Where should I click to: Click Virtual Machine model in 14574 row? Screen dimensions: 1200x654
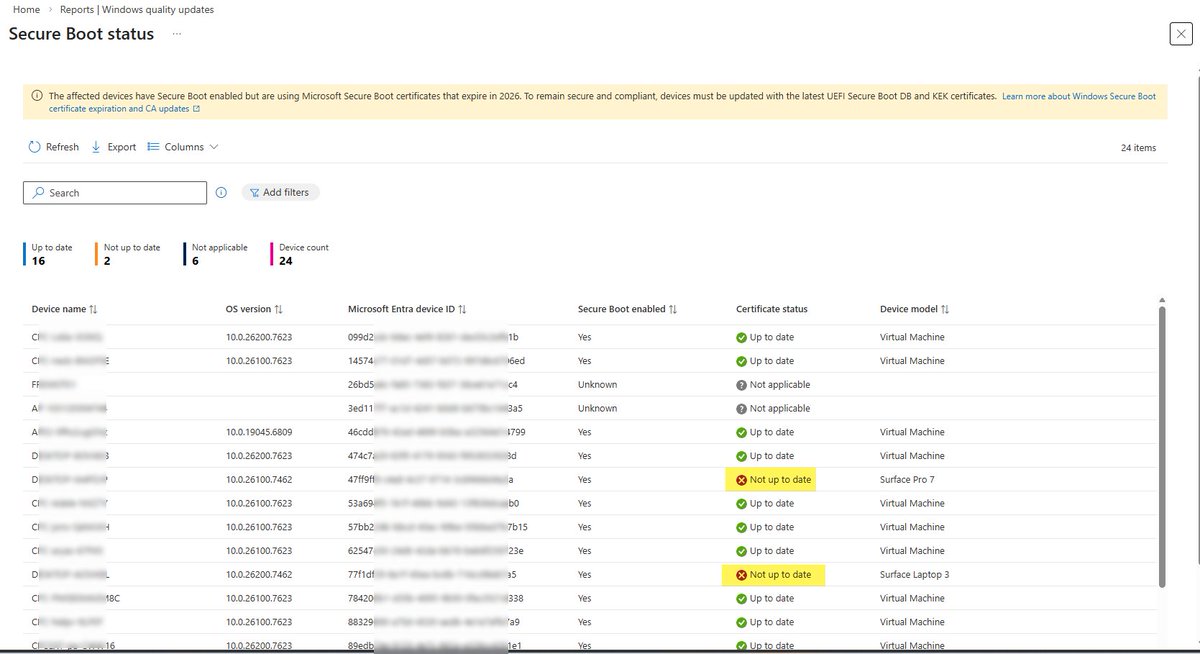click(x=912, y=361)
